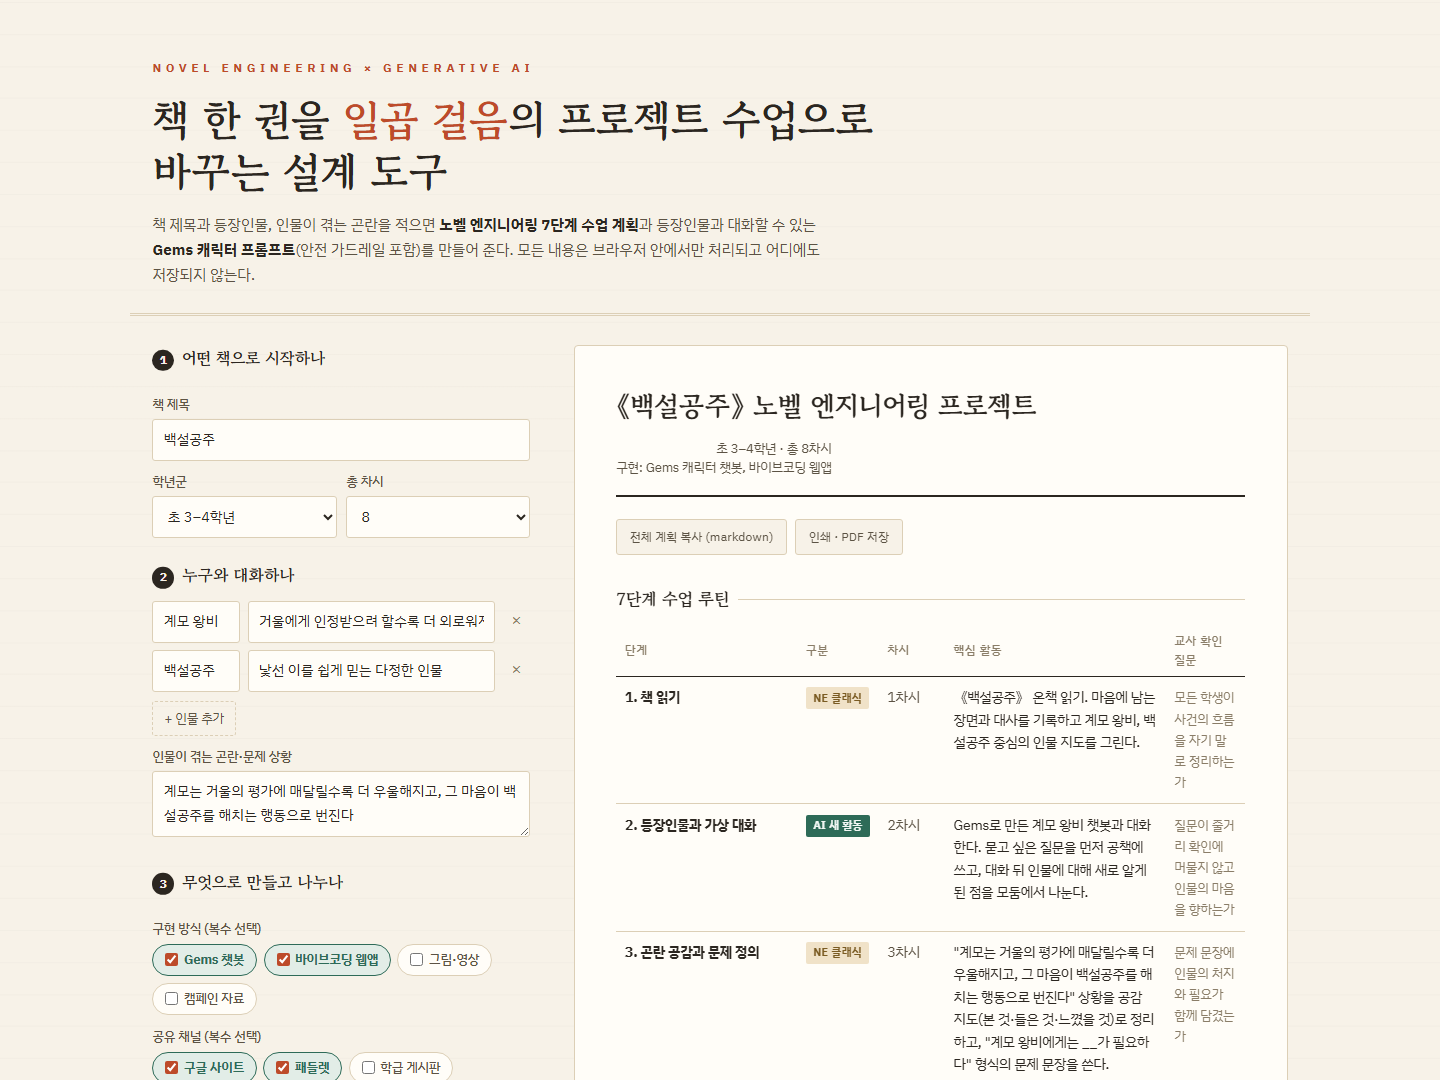The image size is (1440, 1080).
Task: Click the 2차시 cell
Action: [x=904, y=826]
